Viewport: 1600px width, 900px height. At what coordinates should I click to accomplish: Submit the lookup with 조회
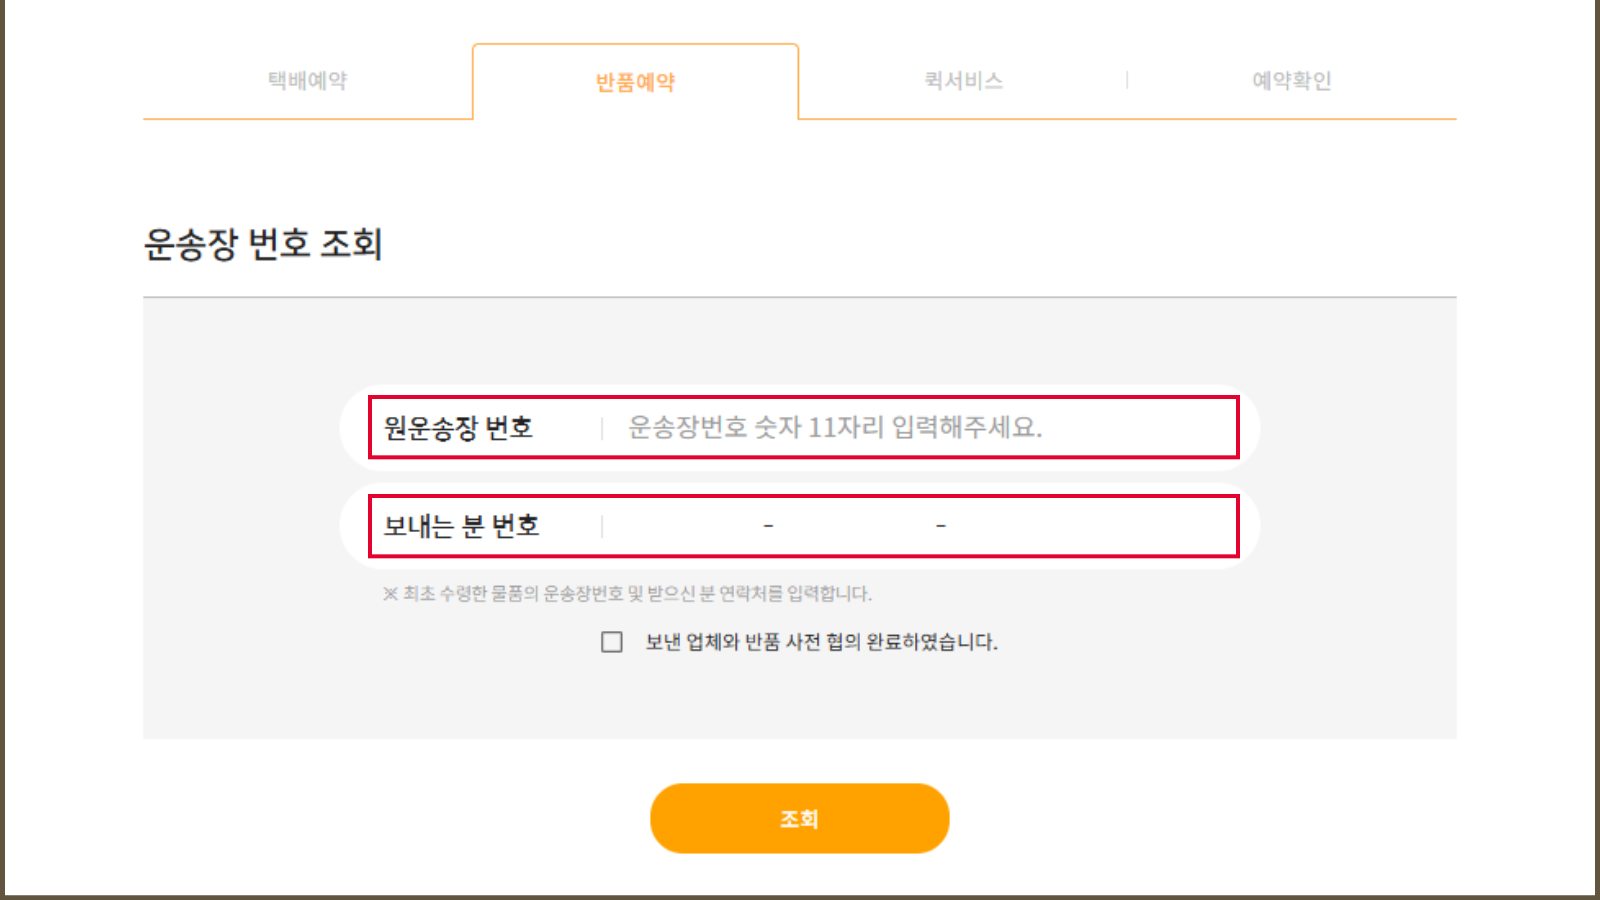[x=799, y=818]
